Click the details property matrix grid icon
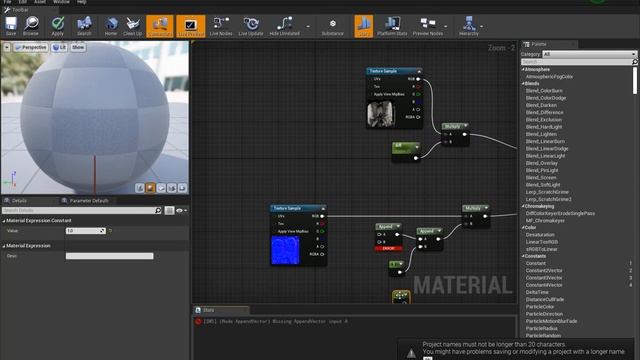Image resolution: width=640 pixels, height=360 pixels. [x=169, y=211]
